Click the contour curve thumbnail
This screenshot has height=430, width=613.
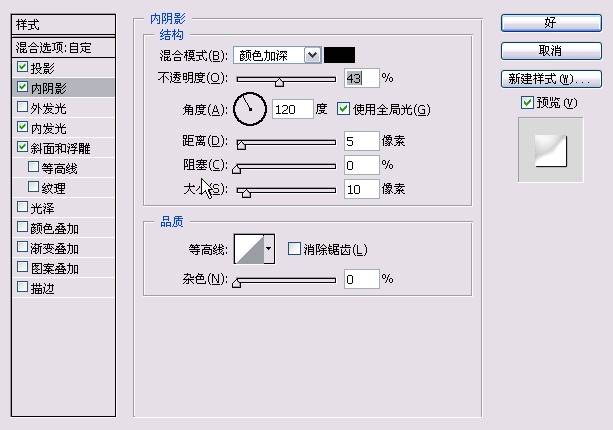(249, 249)
